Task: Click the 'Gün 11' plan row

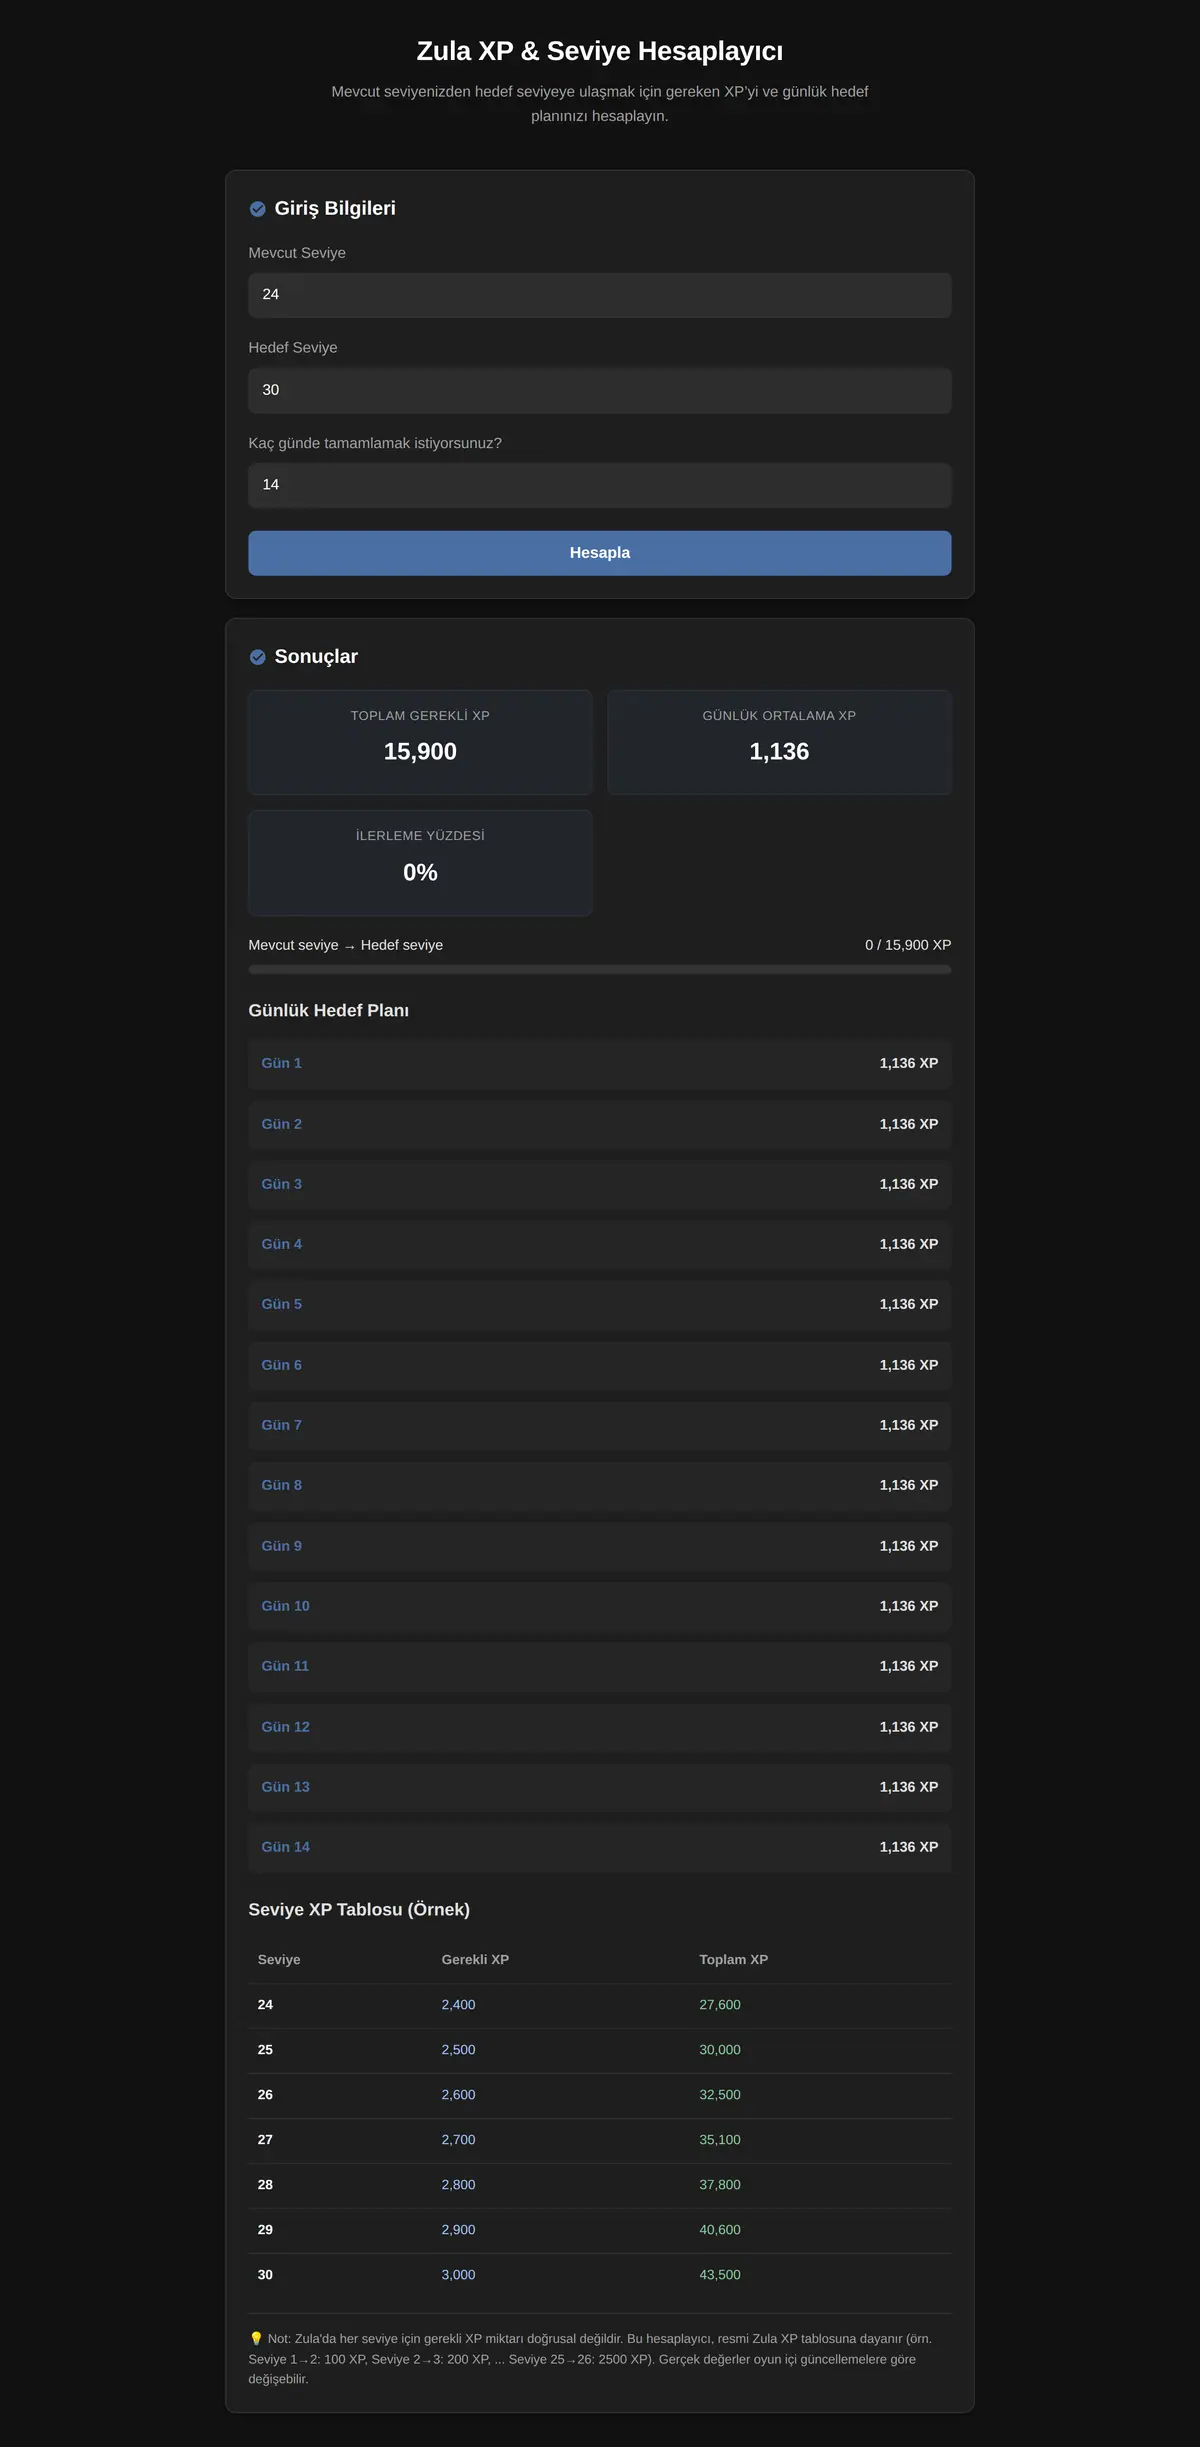Action: pos(600,1666)
